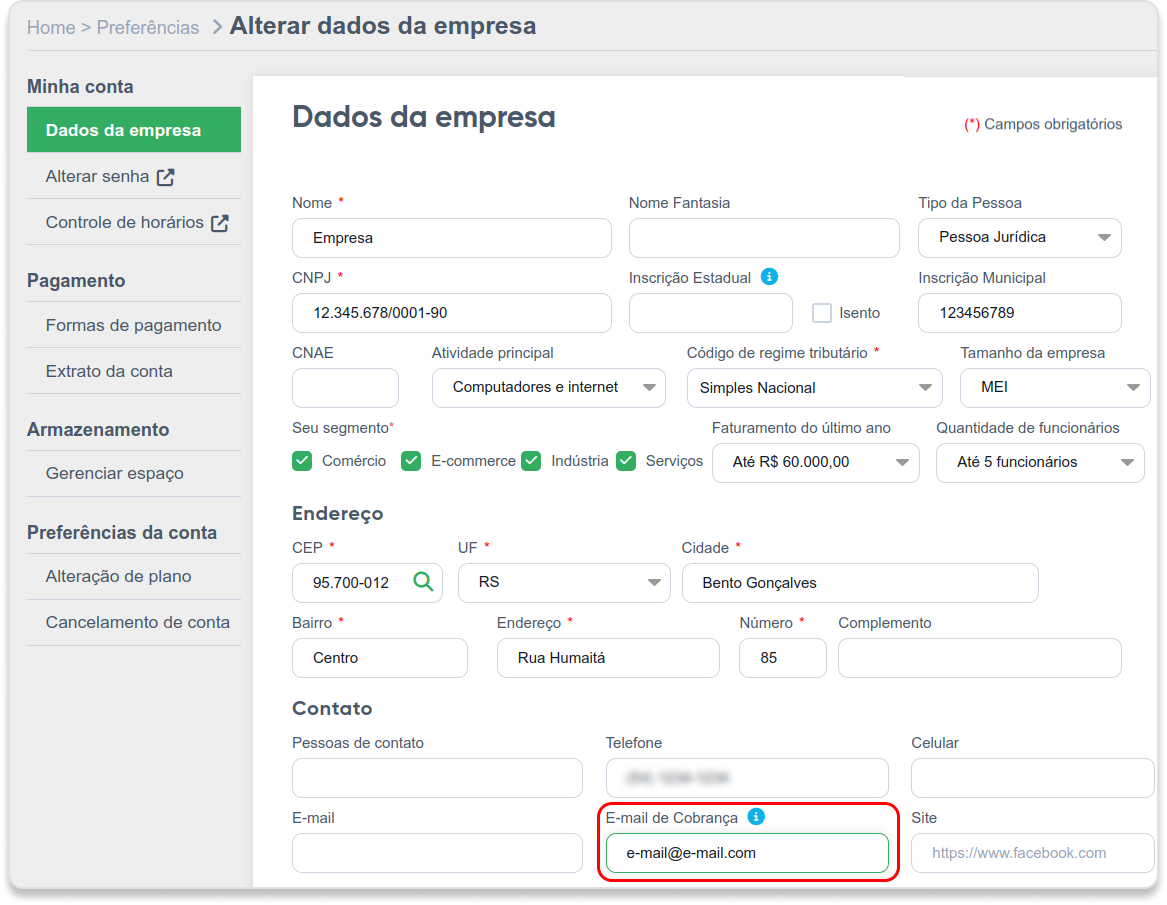Open the Tamanho da empresa dropdown

pyautogui.click(x=1055, y=388)
